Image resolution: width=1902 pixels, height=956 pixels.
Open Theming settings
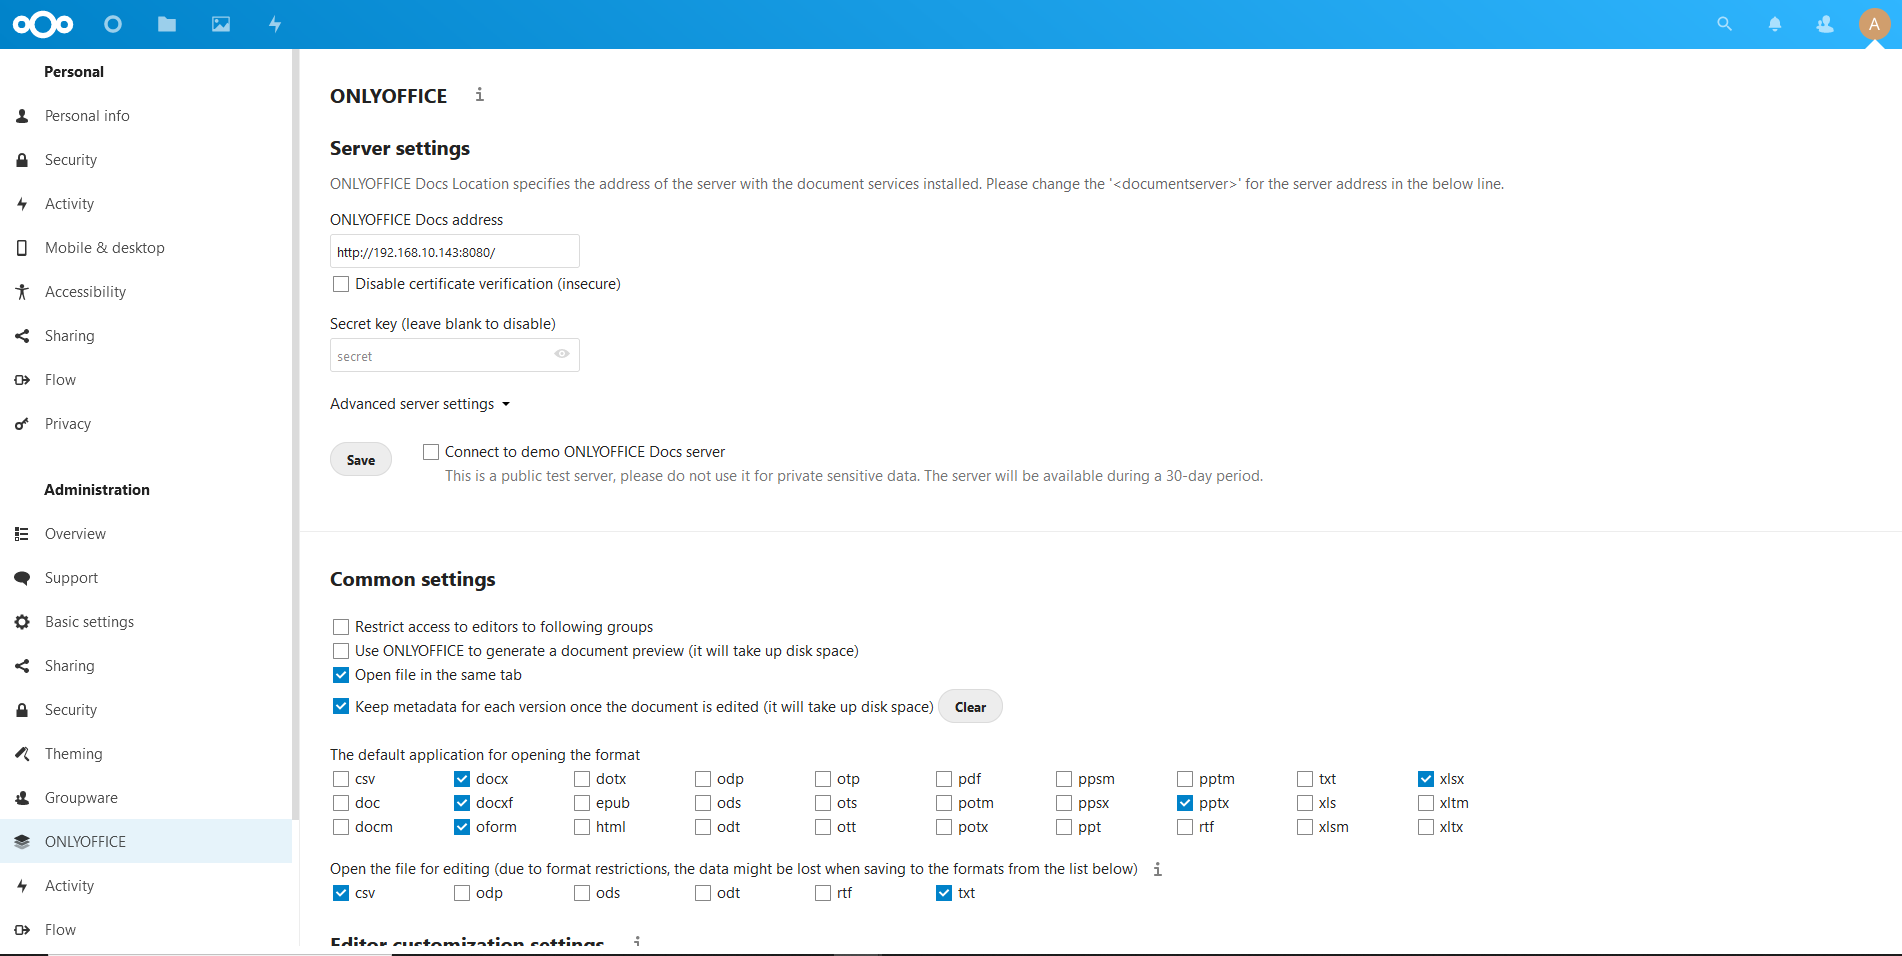point(146,754)
